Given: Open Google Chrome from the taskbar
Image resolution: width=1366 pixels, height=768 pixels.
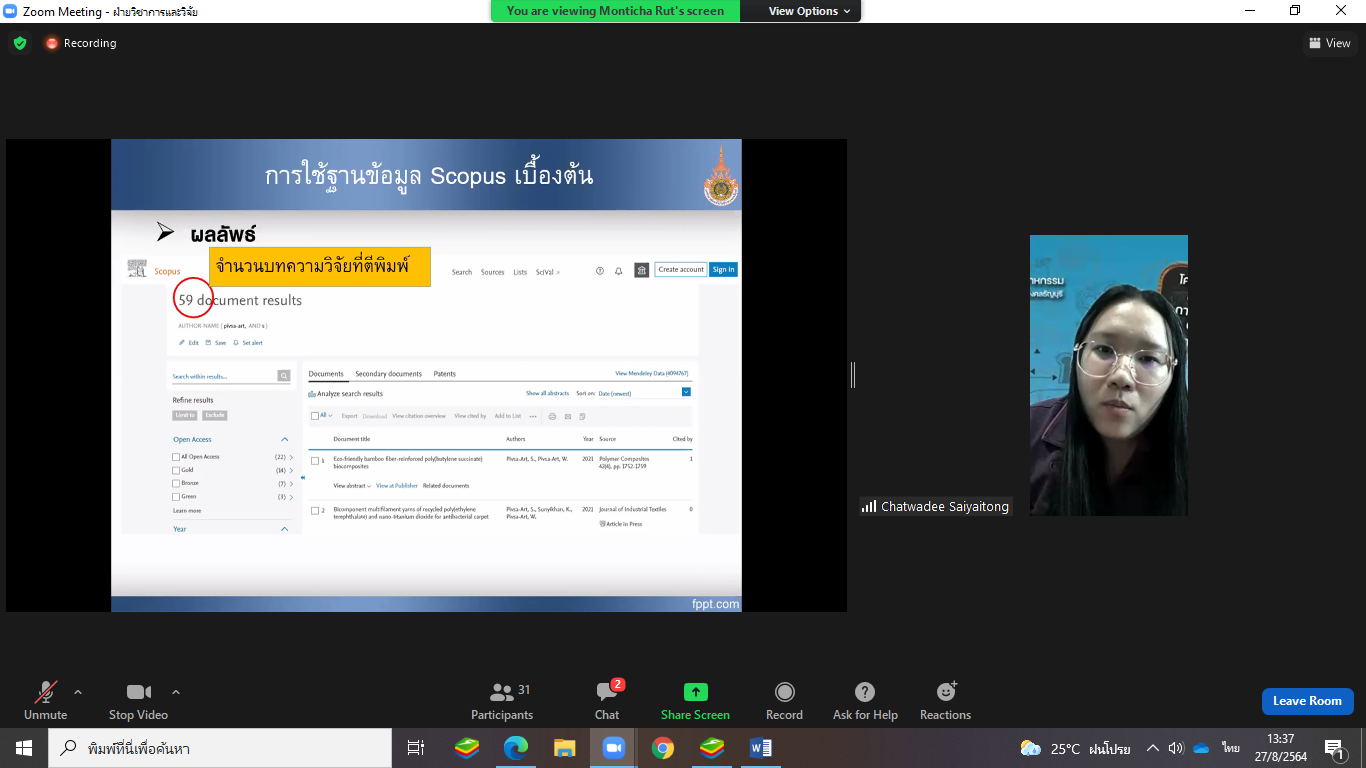Looking at the screenshot, I should click(x=662, y=748).
